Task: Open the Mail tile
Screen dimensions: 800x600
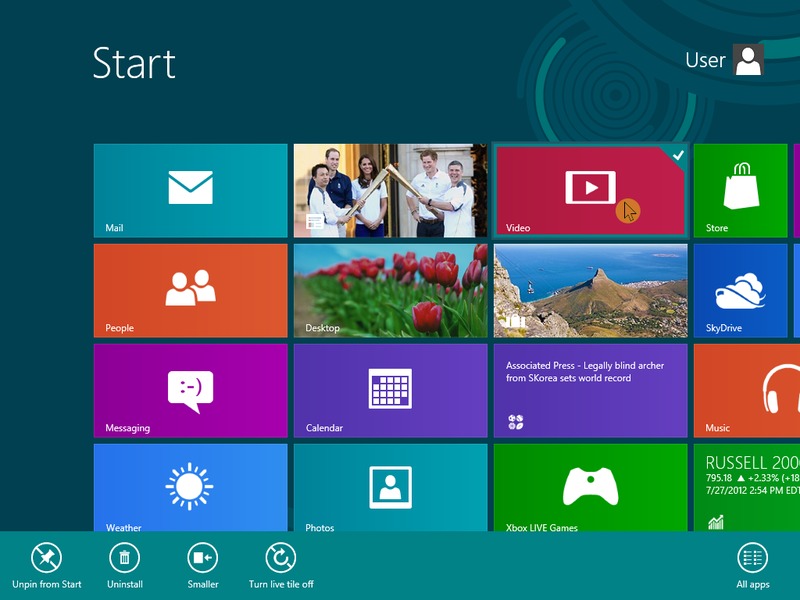Action: tap(190, 190)
